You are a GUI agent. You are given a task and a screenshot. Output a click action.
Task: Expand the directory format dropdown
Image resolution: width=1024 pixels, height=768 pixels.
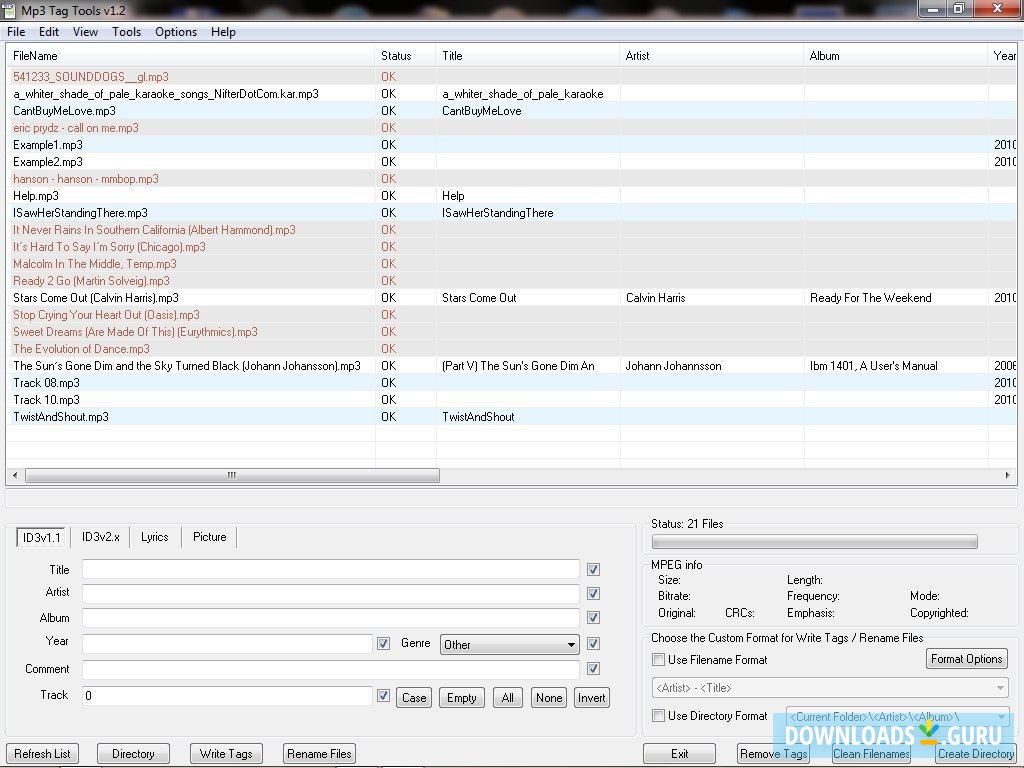click(1000, 717)
